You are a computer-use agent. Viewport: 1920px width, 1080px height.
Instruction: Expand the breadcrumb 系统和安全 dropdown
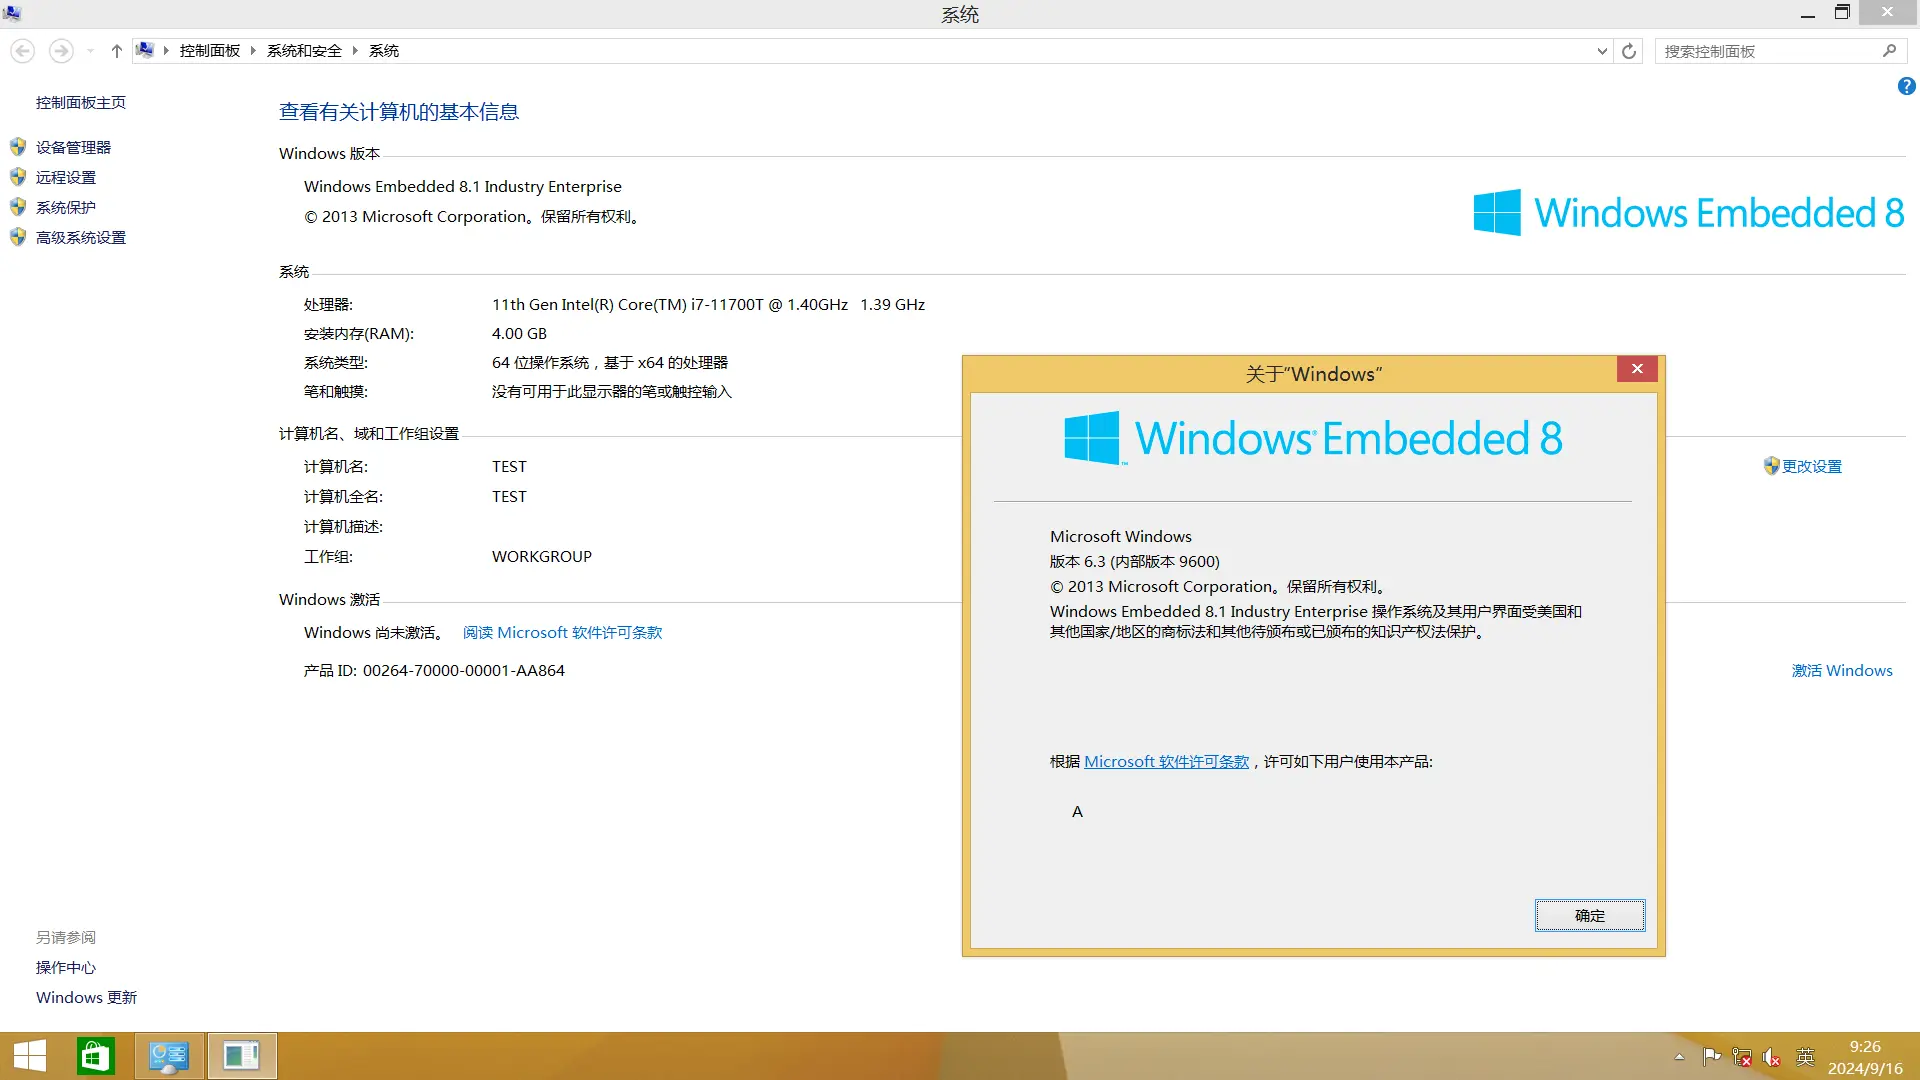click(356, 50)
